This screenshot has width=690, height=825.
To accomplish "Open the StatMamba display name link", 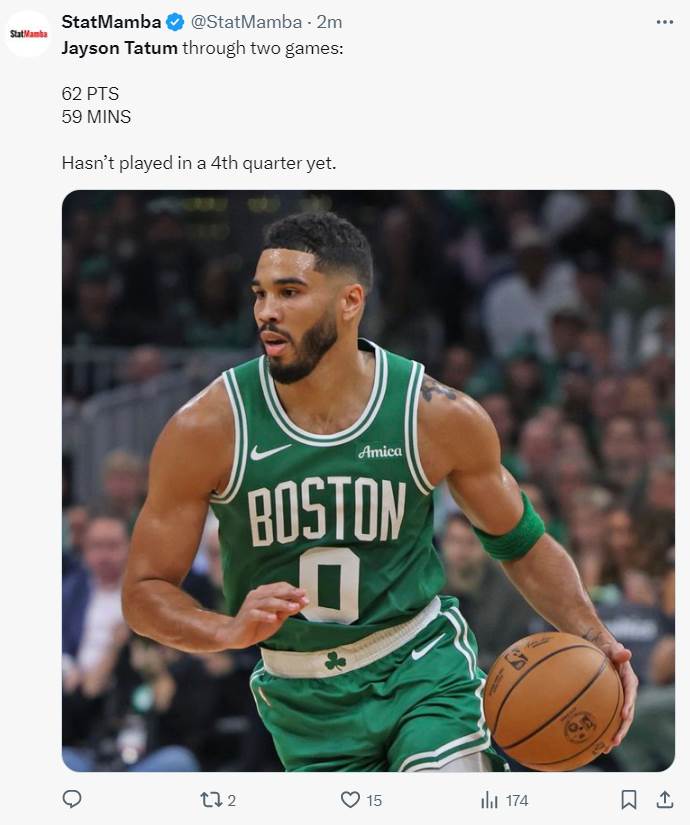I will tap(111, 22).
